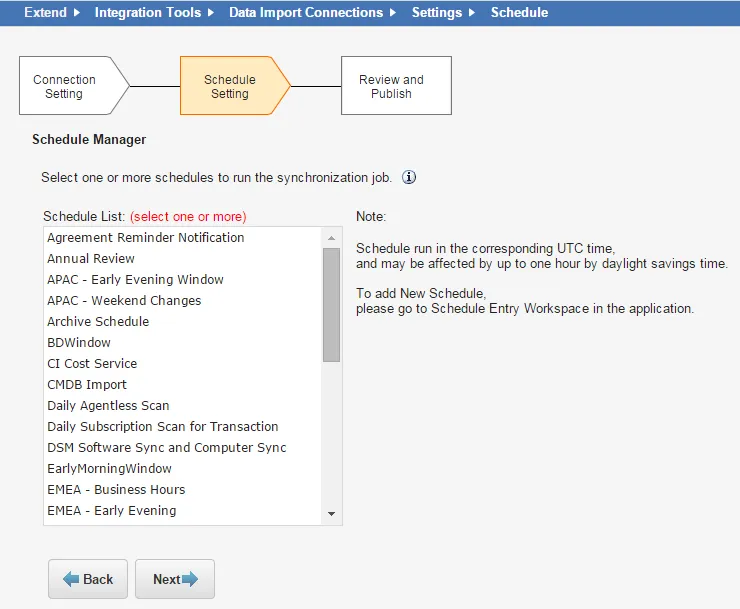
Task: Click the breadcrumb arrow after Extend
Action: point(77,12)
